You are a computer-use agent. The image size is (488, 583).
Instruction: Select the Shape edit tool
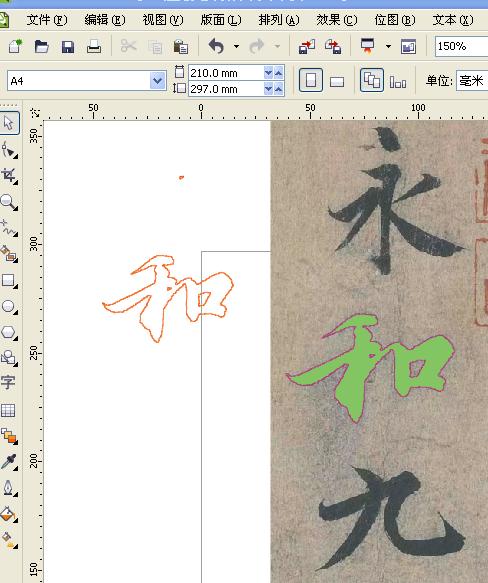9,150
